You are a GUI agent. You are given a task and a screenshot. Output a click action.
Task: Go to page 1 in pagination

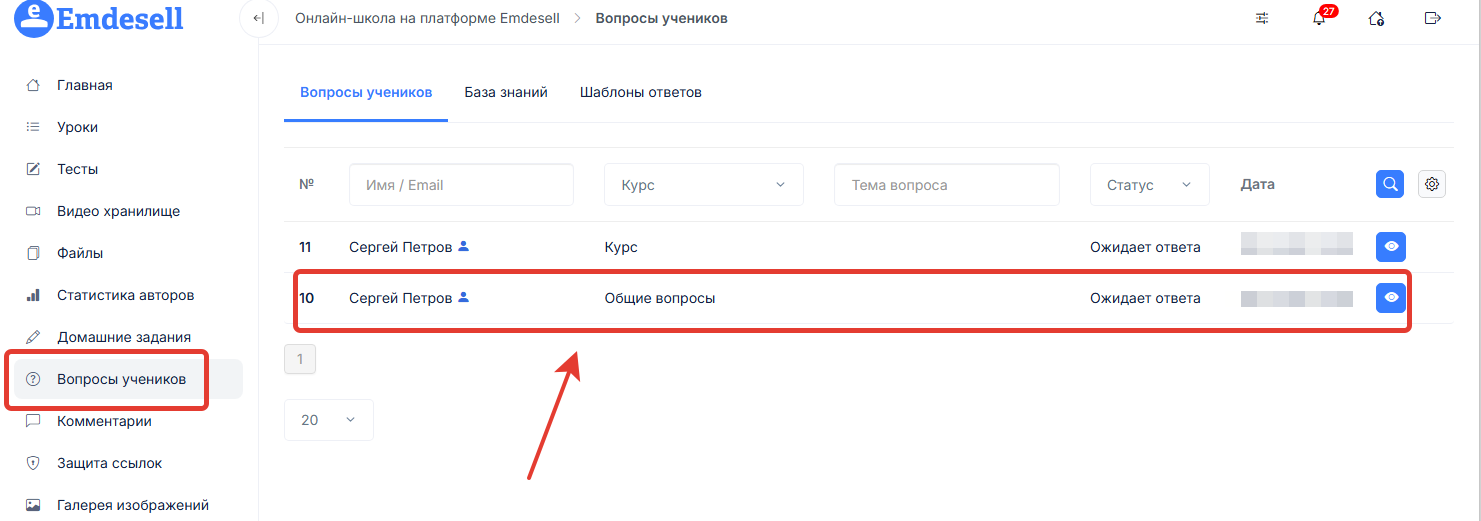coord(300,359)
